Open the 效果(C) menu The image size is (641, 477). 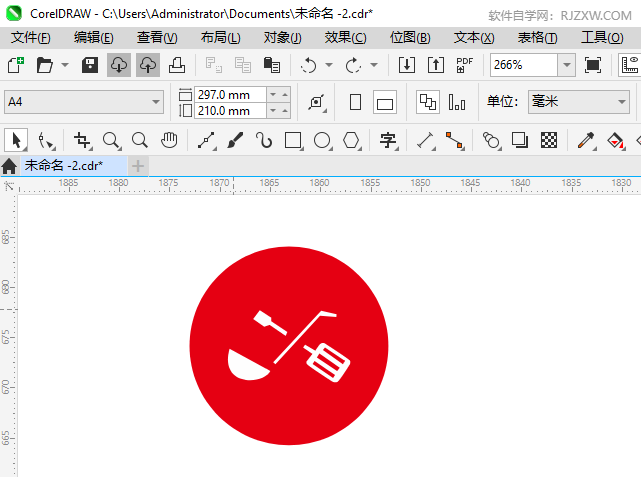(x=345, y=38)
